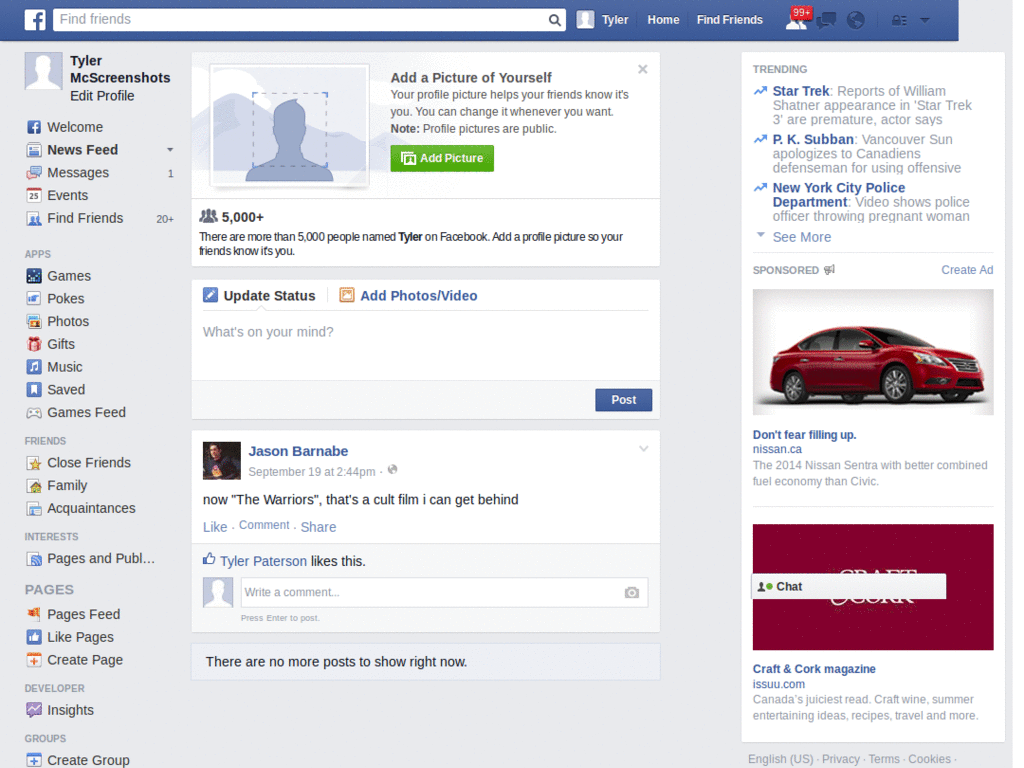Open Tyler profile link in top bar
Image resolution: width=1024 pixels, height=768 pixels.
pyautogui.click(x=602, y=20)
